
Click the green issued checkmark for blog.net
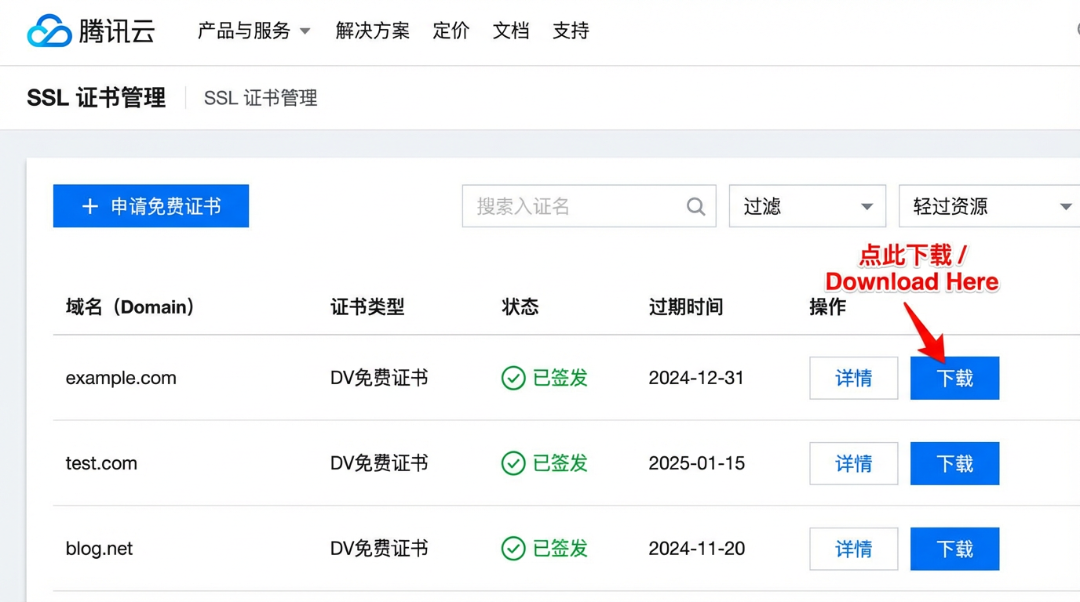point(513,548)
